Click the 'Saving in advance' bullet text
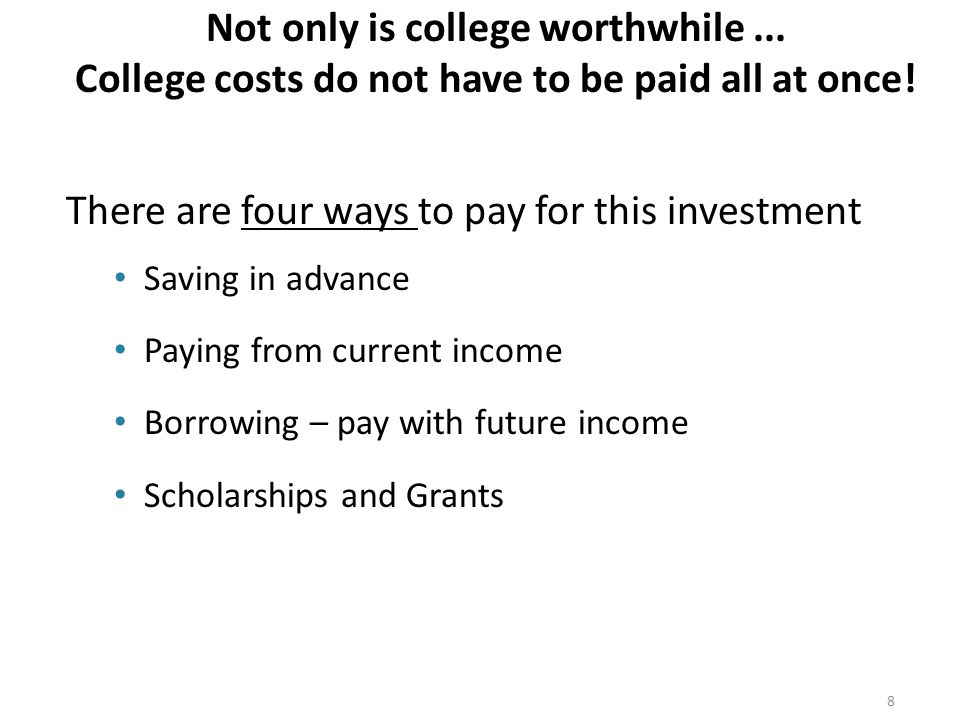The width and height of the screenshot is (960, 720). pos(276,280)
